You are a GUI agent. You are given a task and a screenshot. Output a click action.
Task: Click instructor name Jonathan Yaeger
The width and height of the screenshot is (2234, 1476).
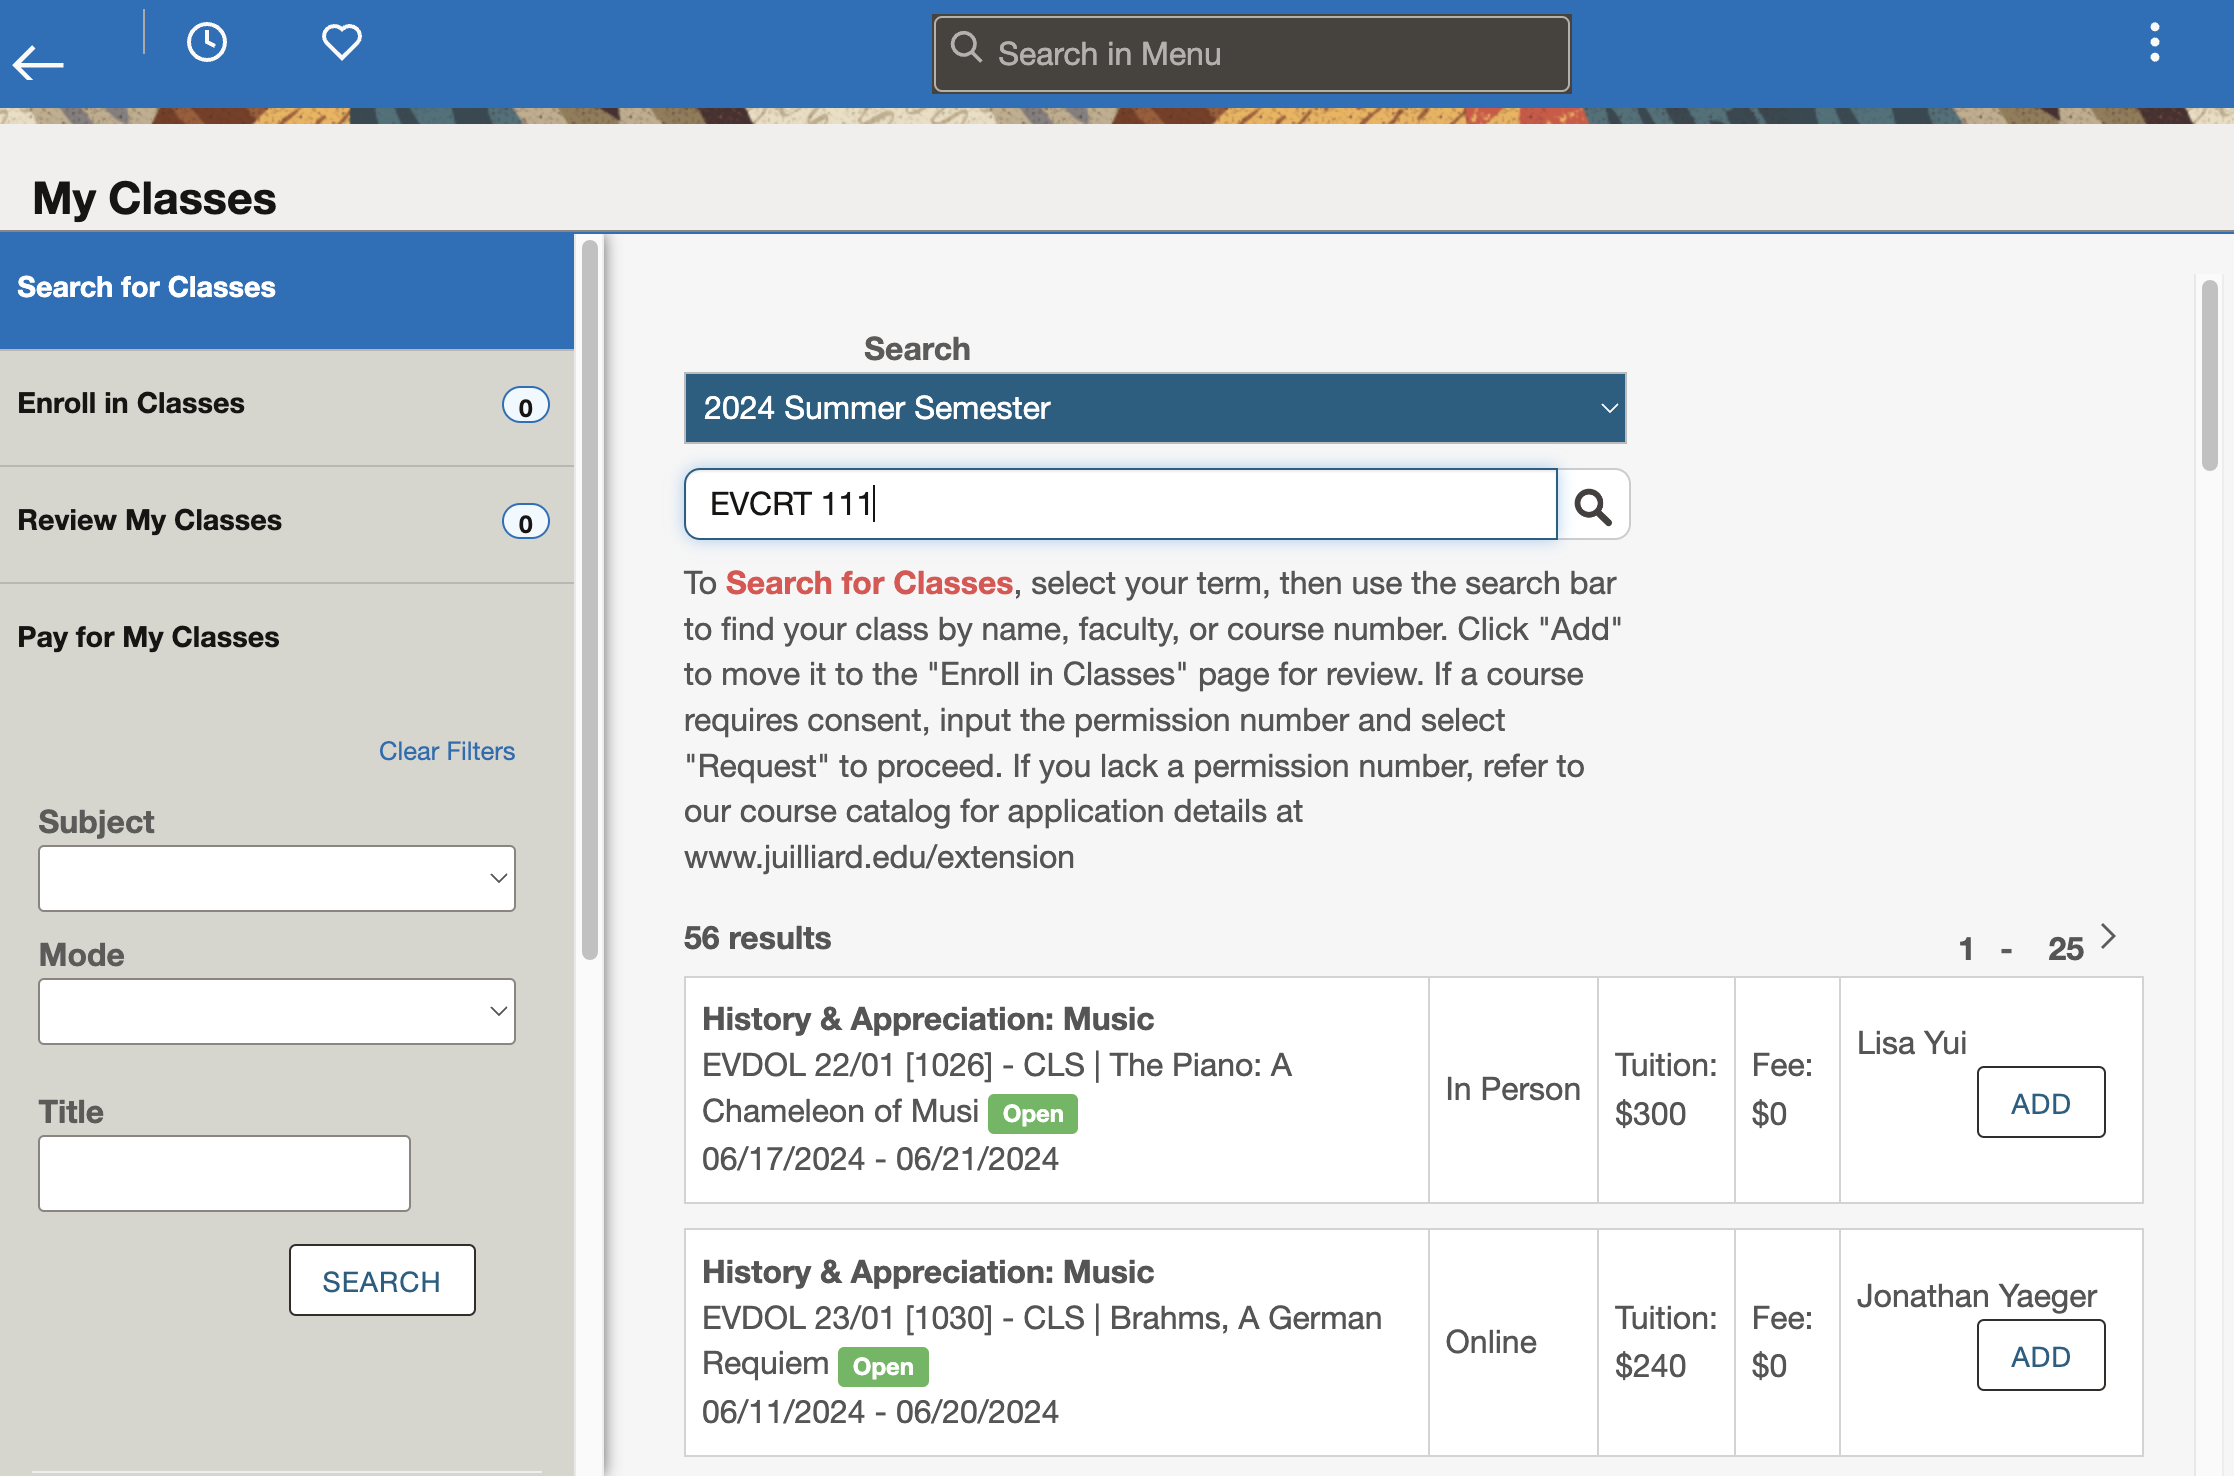pos(1977,1296)
